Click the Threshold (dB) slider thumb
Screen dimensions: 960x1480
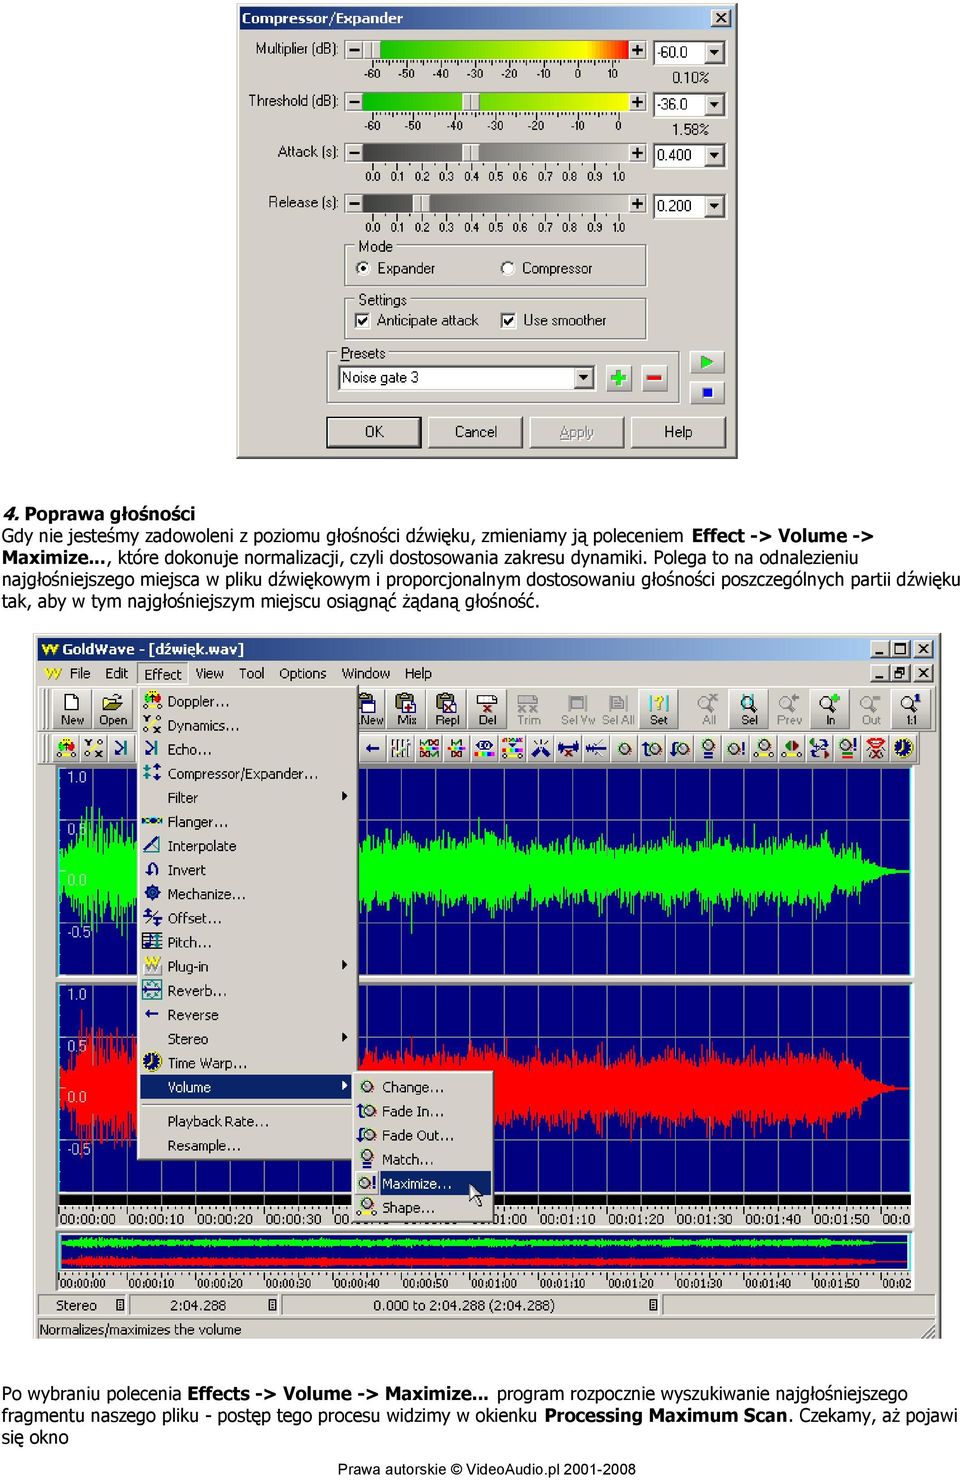(470, 101)
